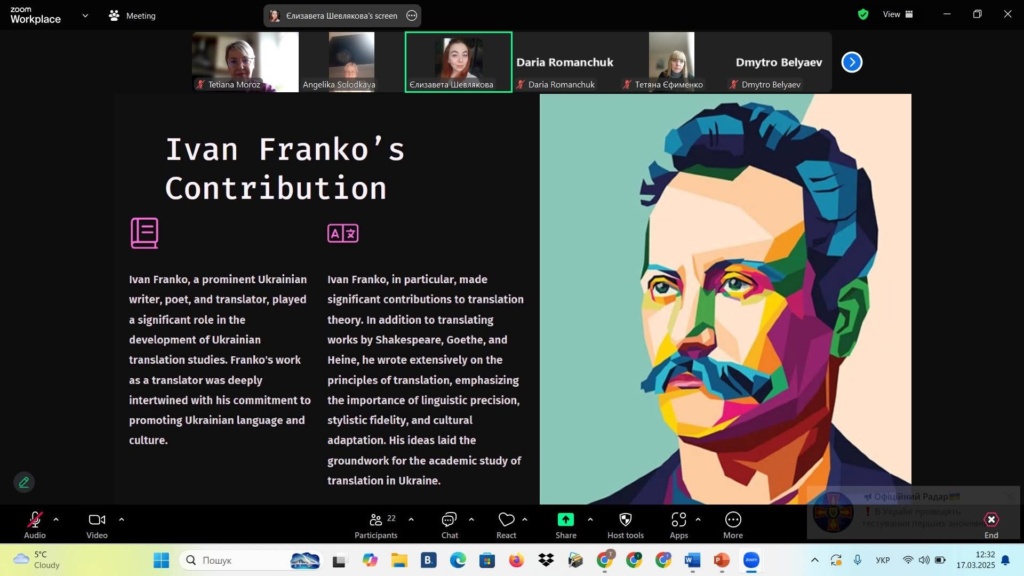Viewport: 1024px width, 576px height.
Task: Open the View layout menu
Action: (x=898, y=14)
